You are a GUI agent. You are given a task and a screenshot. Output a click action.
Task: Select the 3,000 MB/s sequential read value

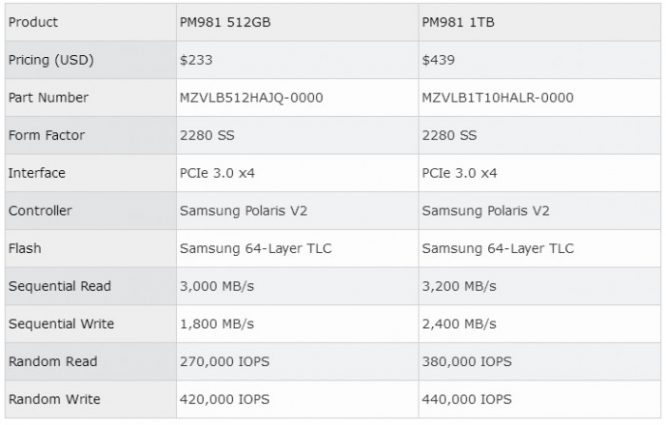pyautogui.click(x=216, y=286)
